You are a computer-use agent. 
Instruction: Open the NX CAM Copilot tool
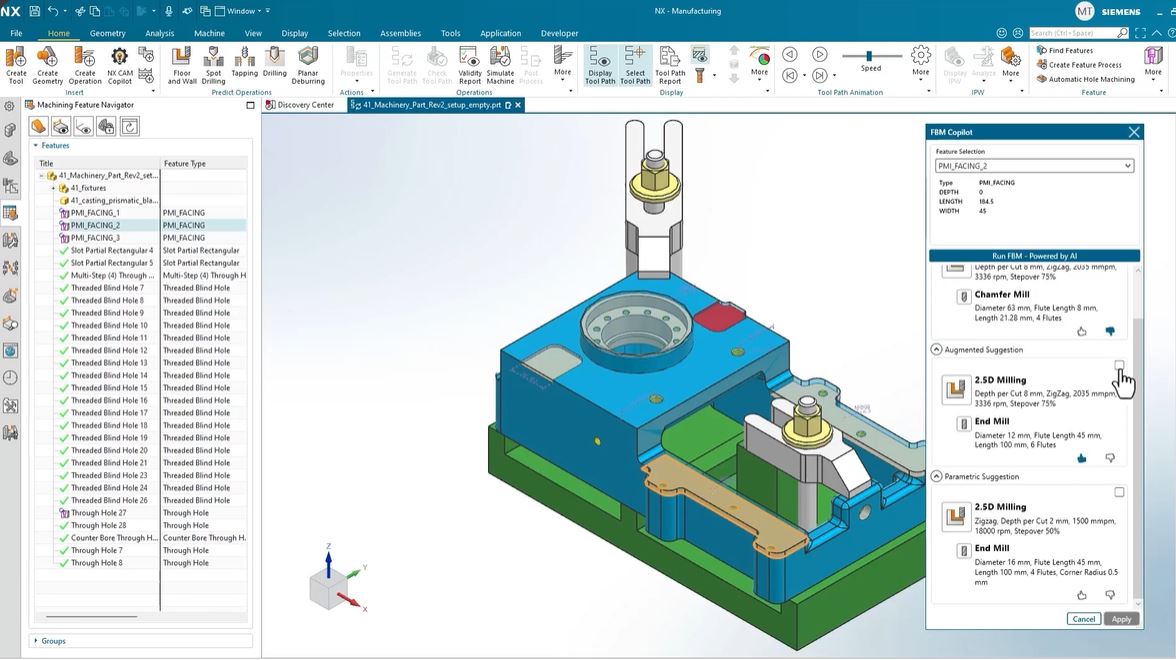(120, 60)
